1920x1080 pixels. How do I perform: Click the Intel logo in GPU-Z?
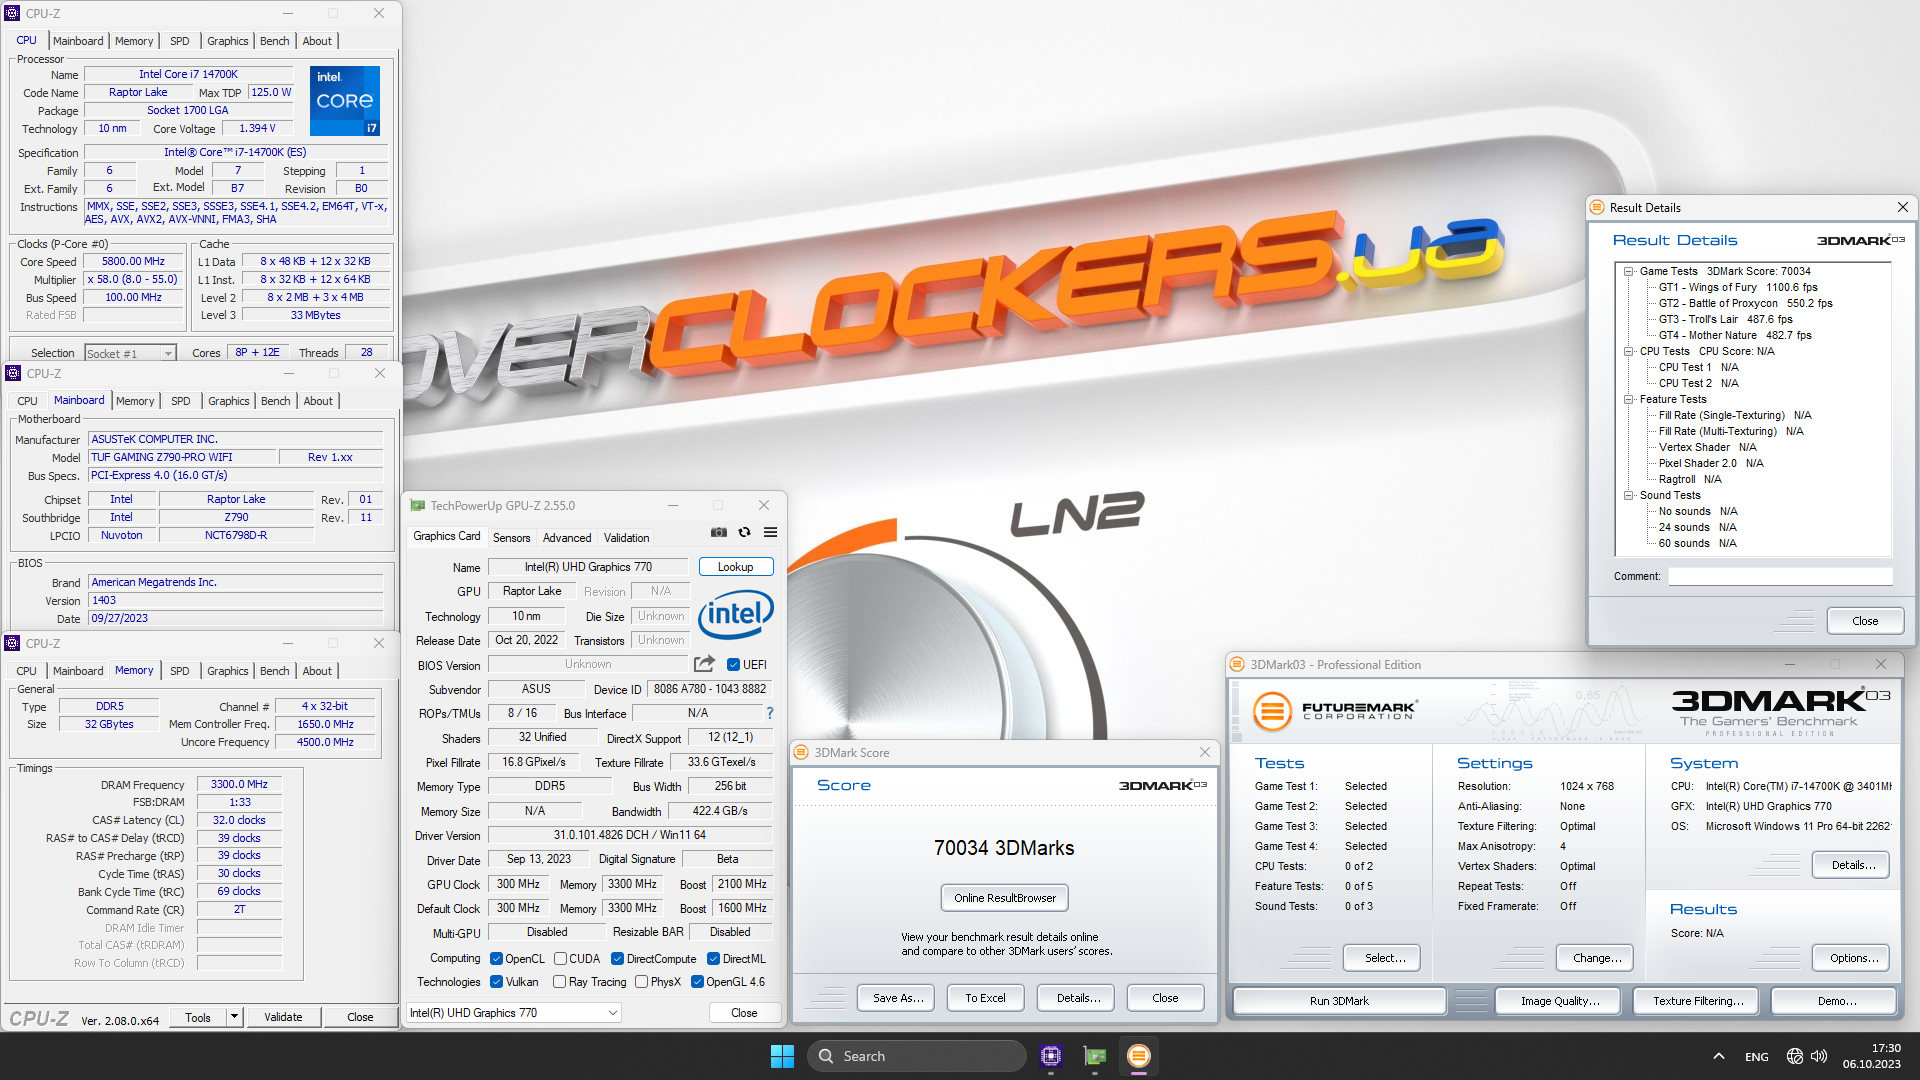(x=736, y=614)
